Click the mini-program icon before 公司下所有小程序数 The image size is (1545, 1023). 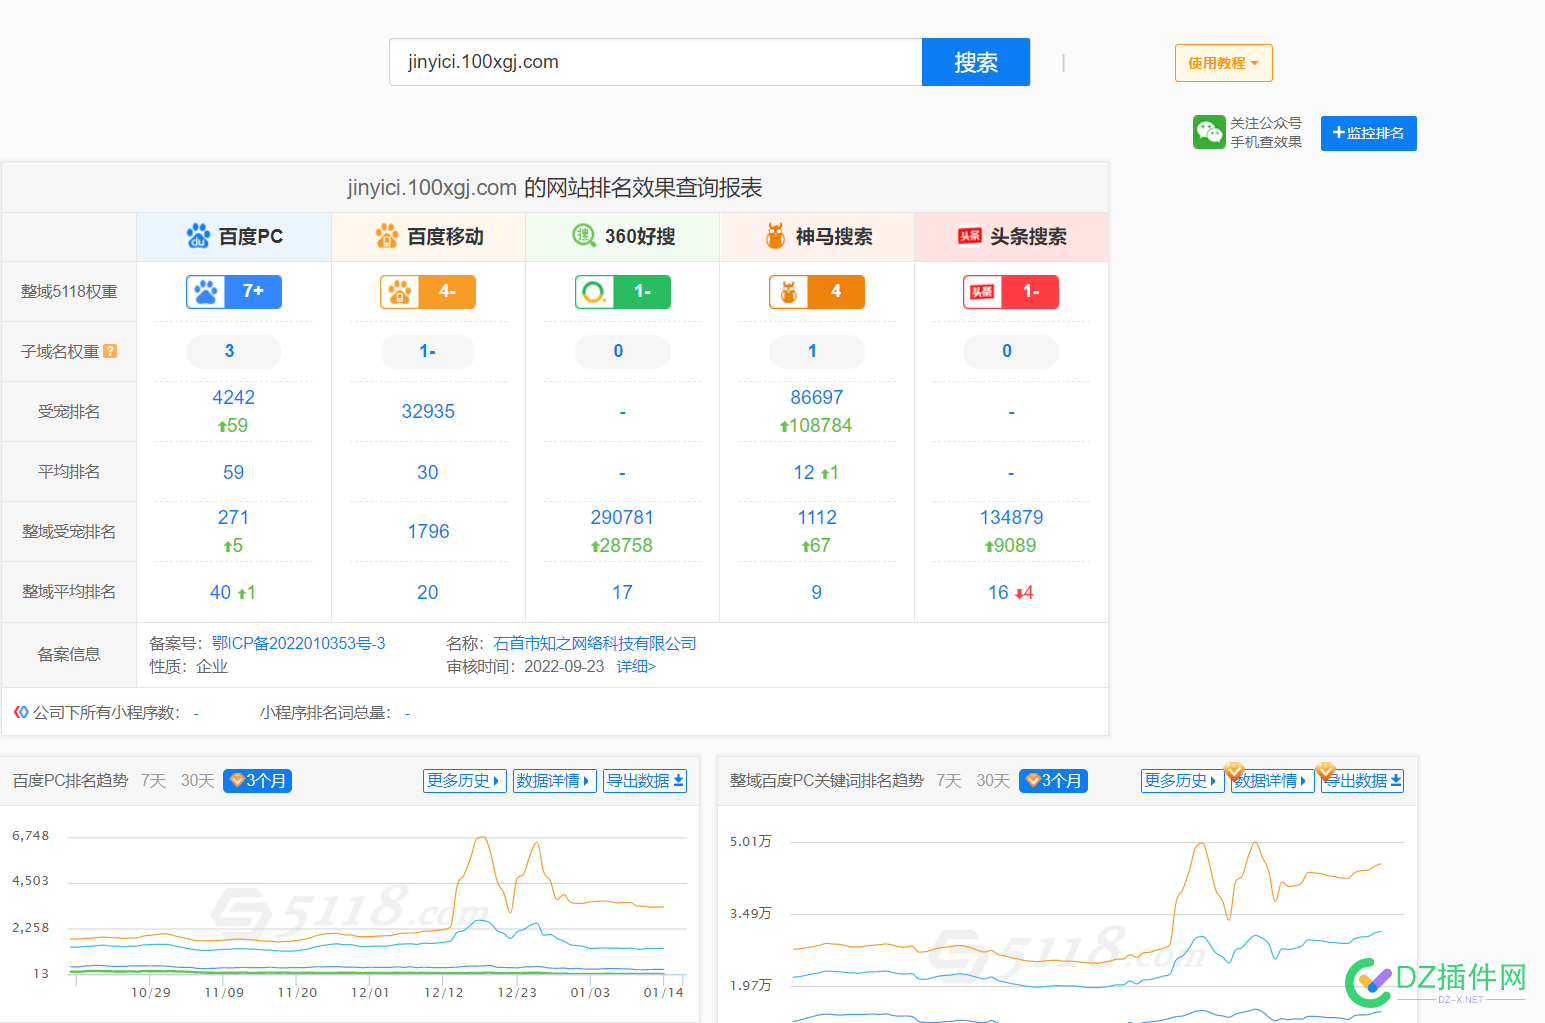pyautogui.click(x=21, y=712)
